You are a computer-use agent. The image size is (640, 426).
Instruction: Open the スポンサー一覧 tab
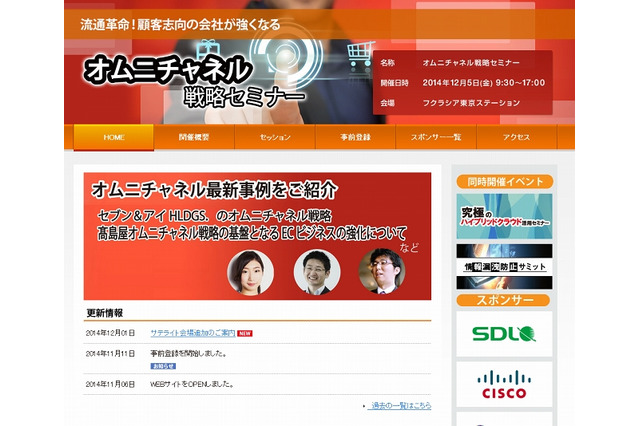pos(436,138)
